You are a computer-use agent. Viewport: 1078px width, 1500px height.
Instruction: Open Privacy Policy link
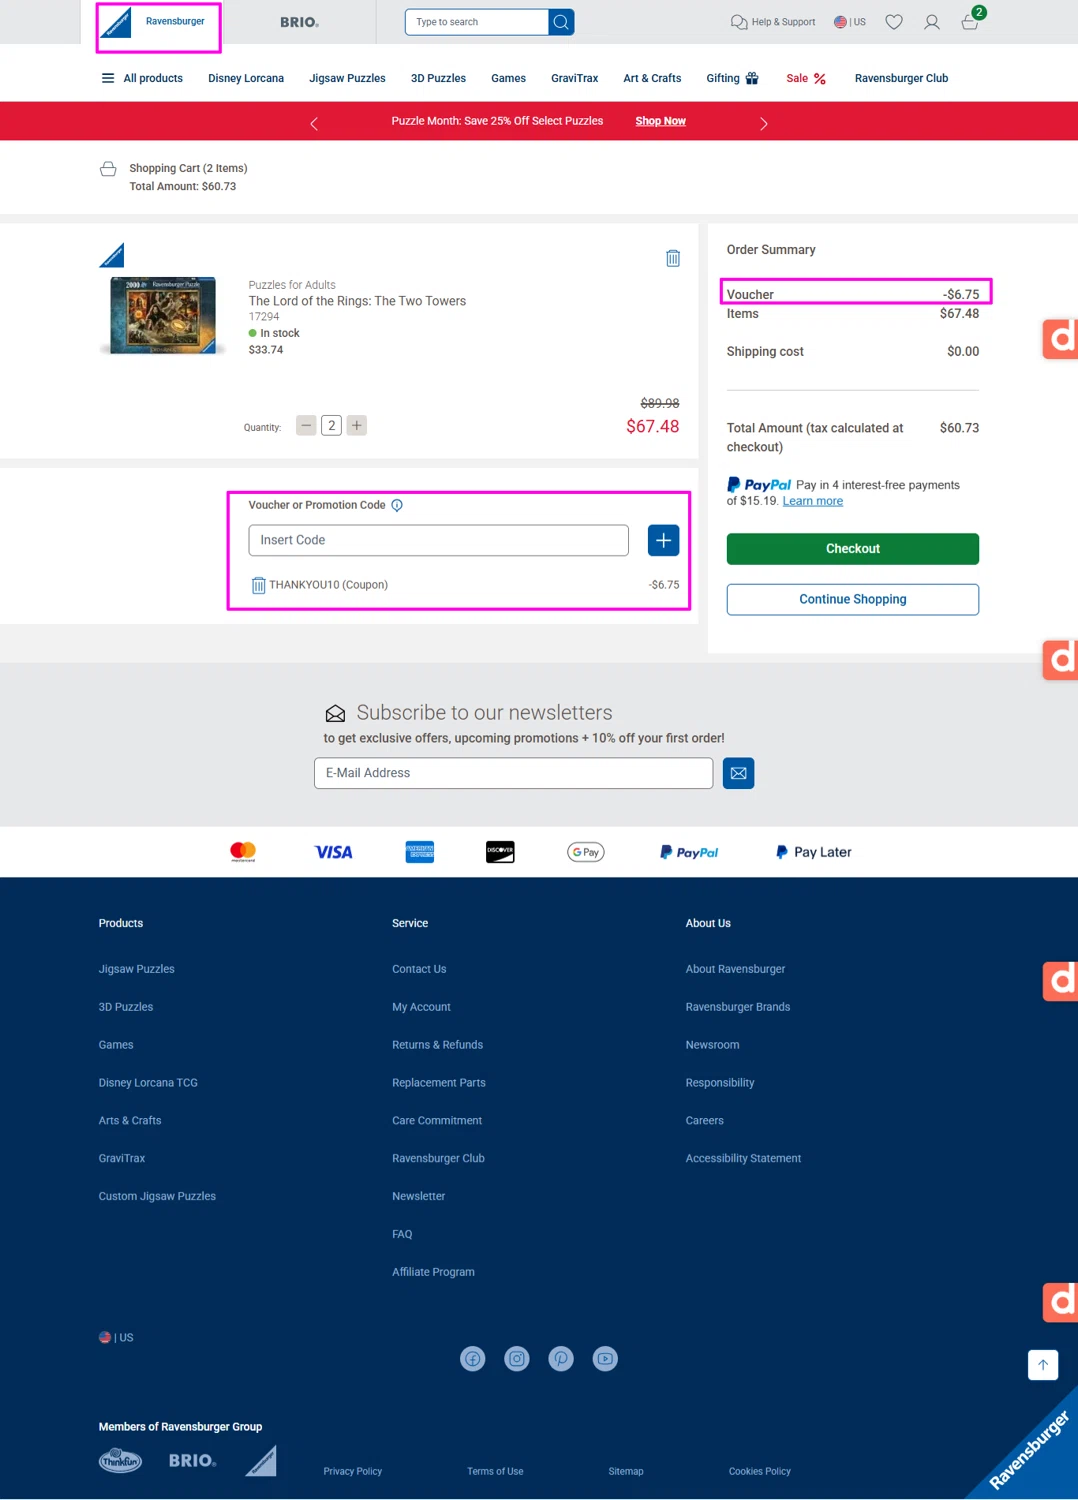pyautogui.click(x=353, y=1471)
